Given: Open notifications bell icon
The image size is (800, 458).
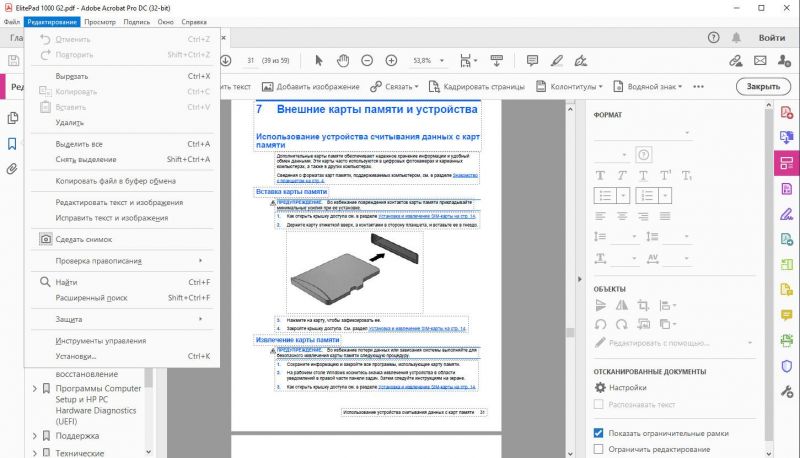Looking at the screenshot, I should point(736,37).
